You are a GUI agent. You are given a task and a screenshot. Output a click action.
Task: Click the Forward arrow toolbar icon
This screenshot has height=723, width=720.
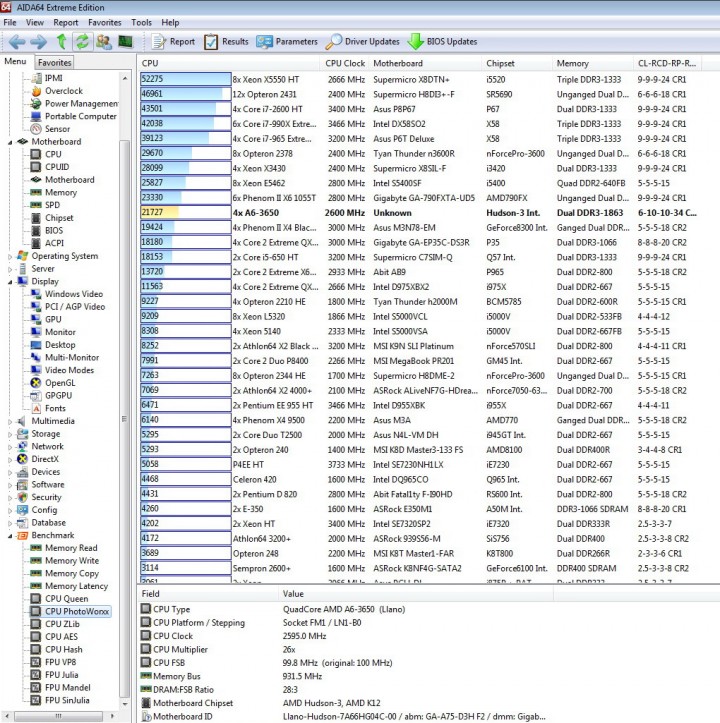tap(39, 42)
